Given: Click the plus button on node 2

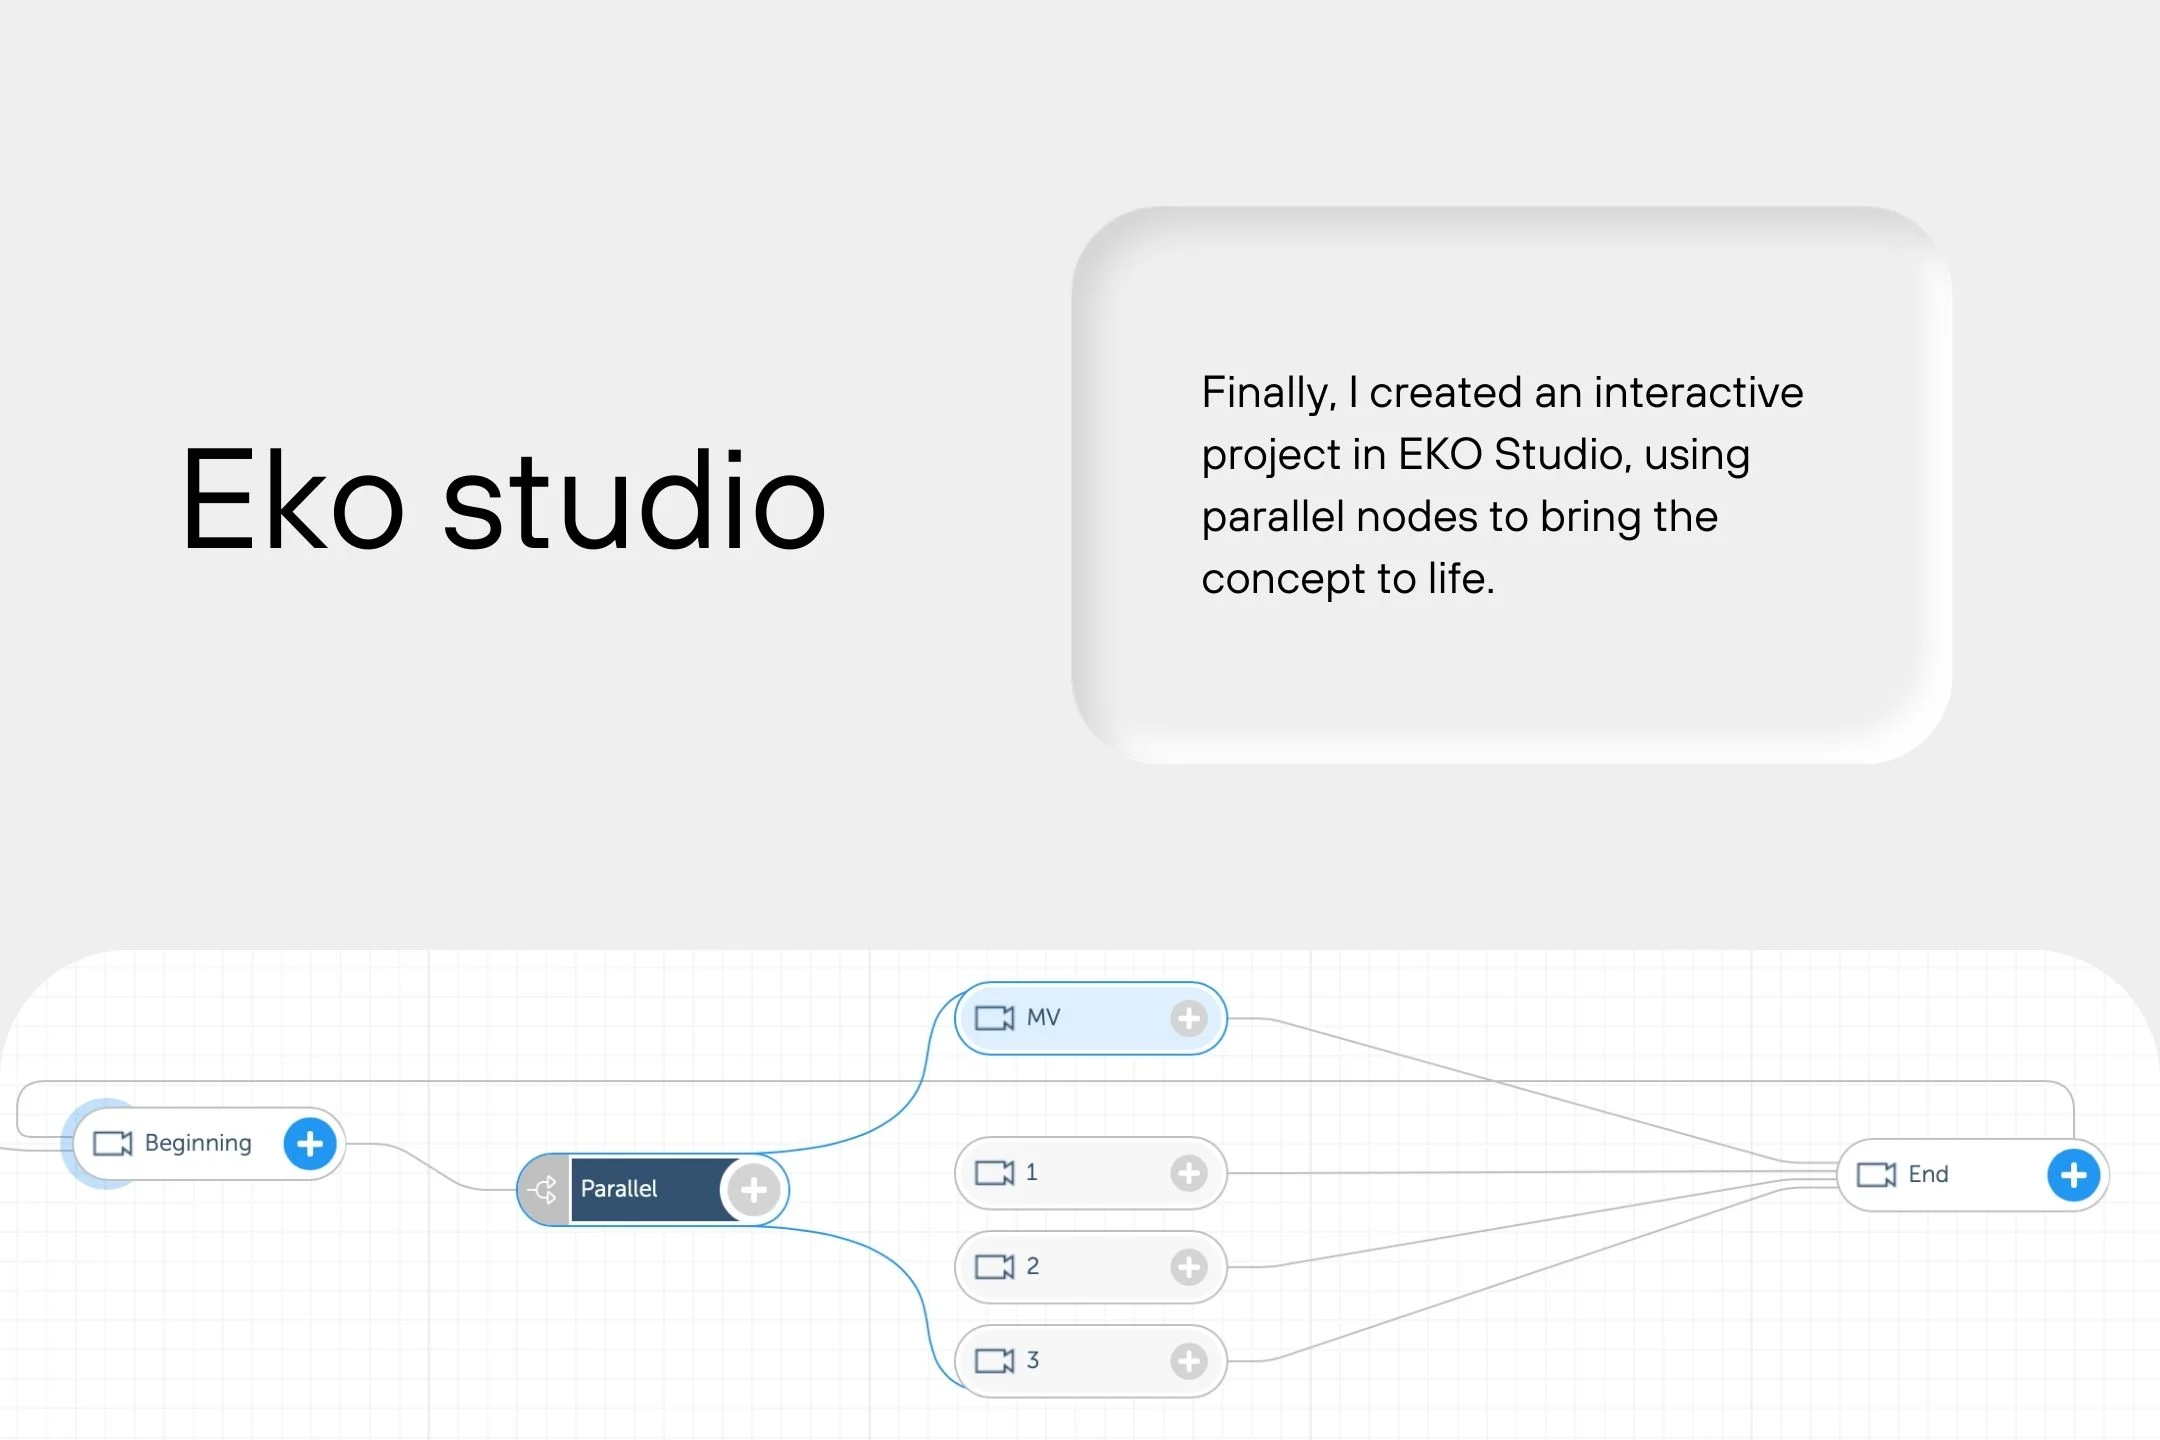Looking at the screenshot, I should coord(1188,1267).
